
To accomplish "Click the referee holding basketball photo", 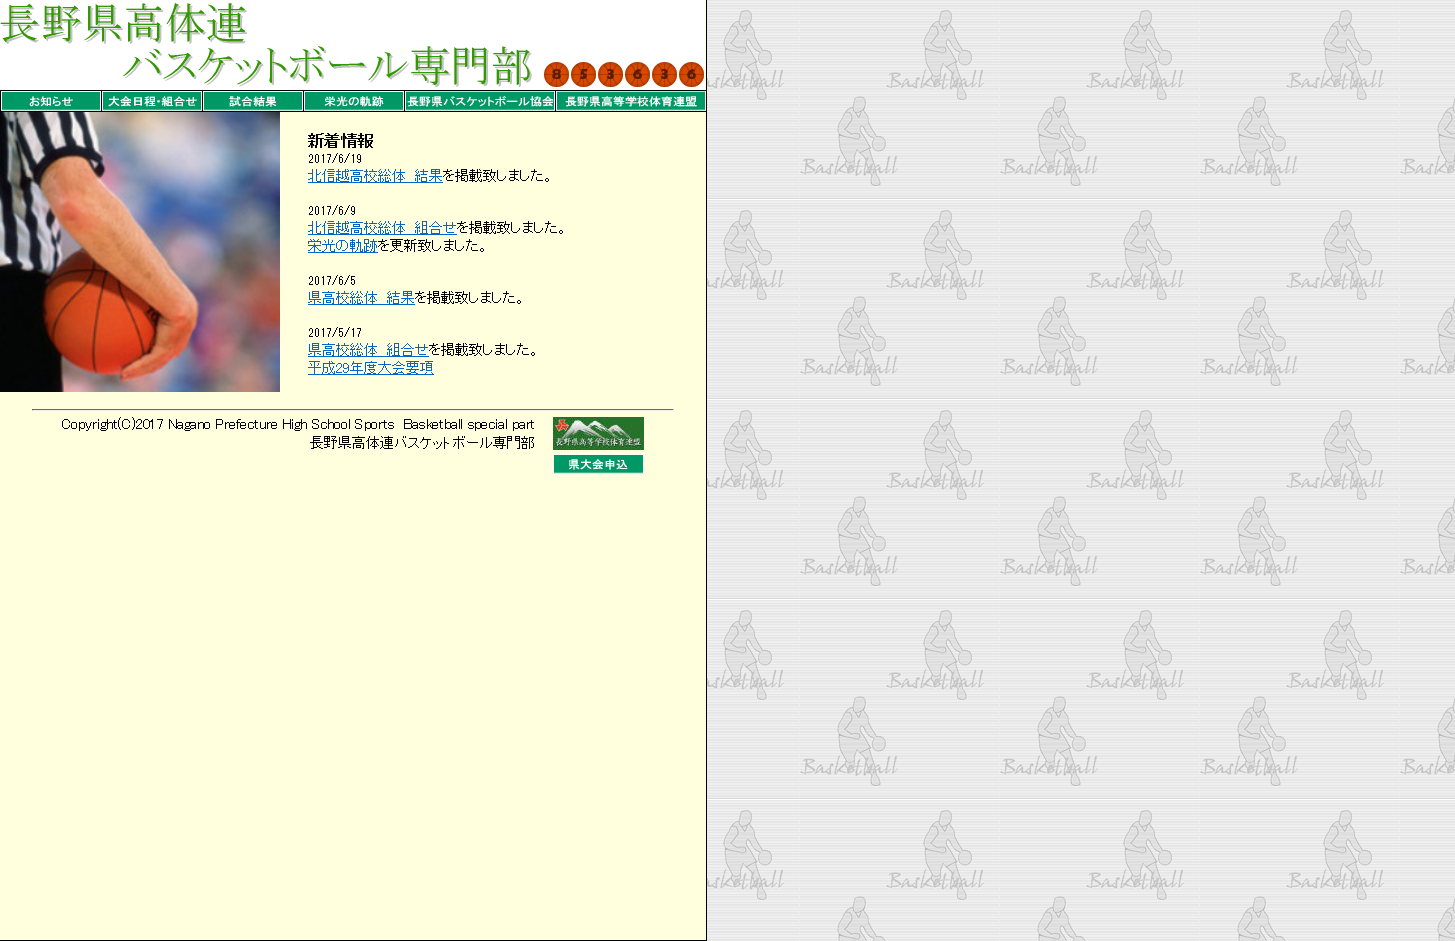I will 140,252.
